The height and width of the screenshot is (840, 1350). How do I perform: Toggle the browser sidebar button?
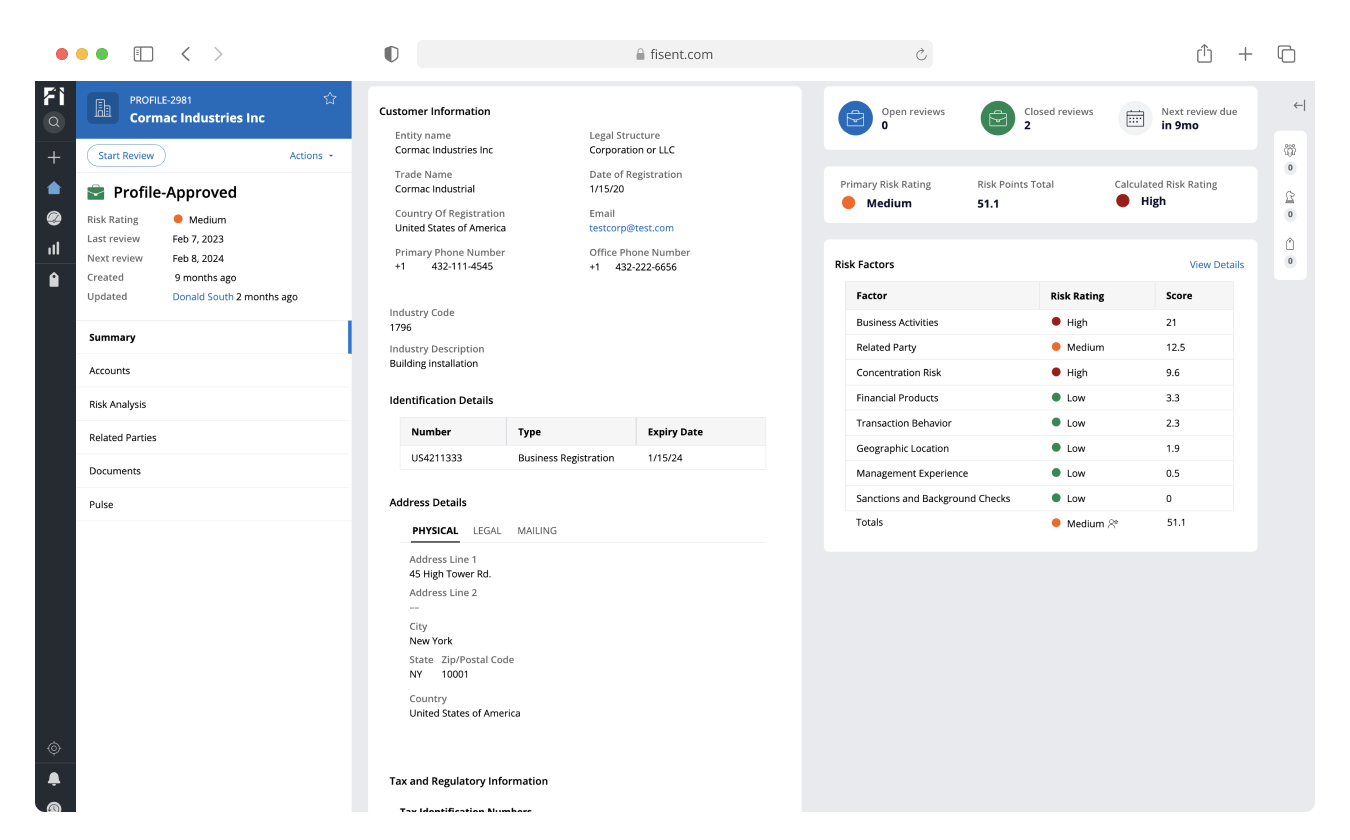pyautogui.click(x=143, y=54)
